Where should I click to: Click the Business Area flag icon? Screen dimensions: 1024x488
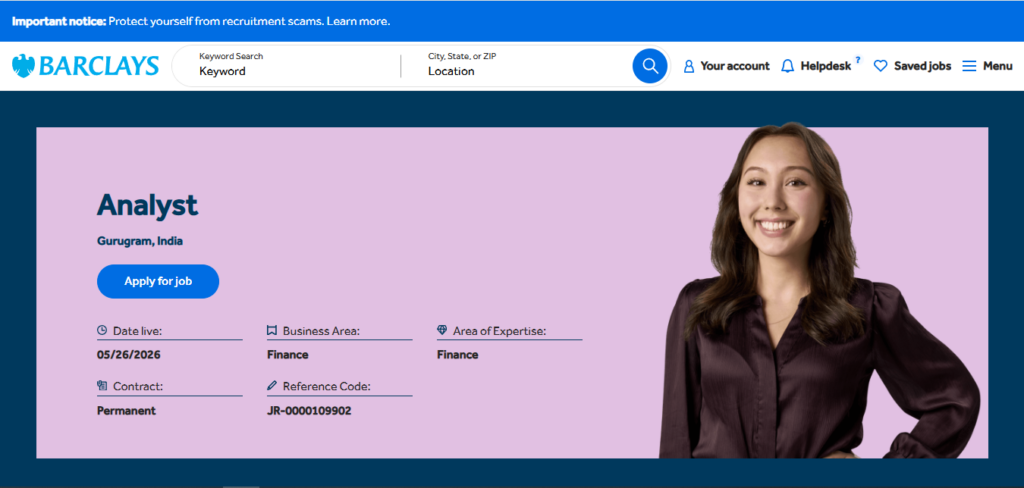pyautogui.click(x=272, y=331)
